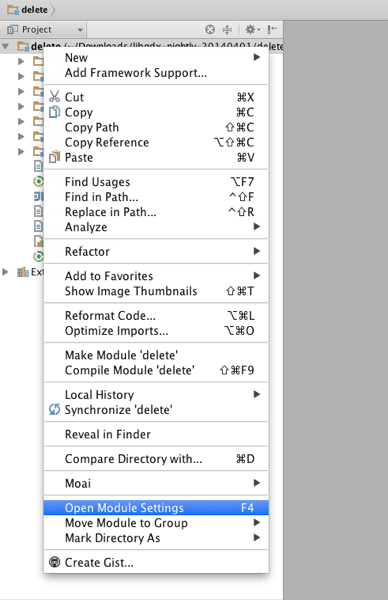Choose Reveal in Finder
This screenshot has height=600, width=388.
pyautogui.click(x=156, y=434)
